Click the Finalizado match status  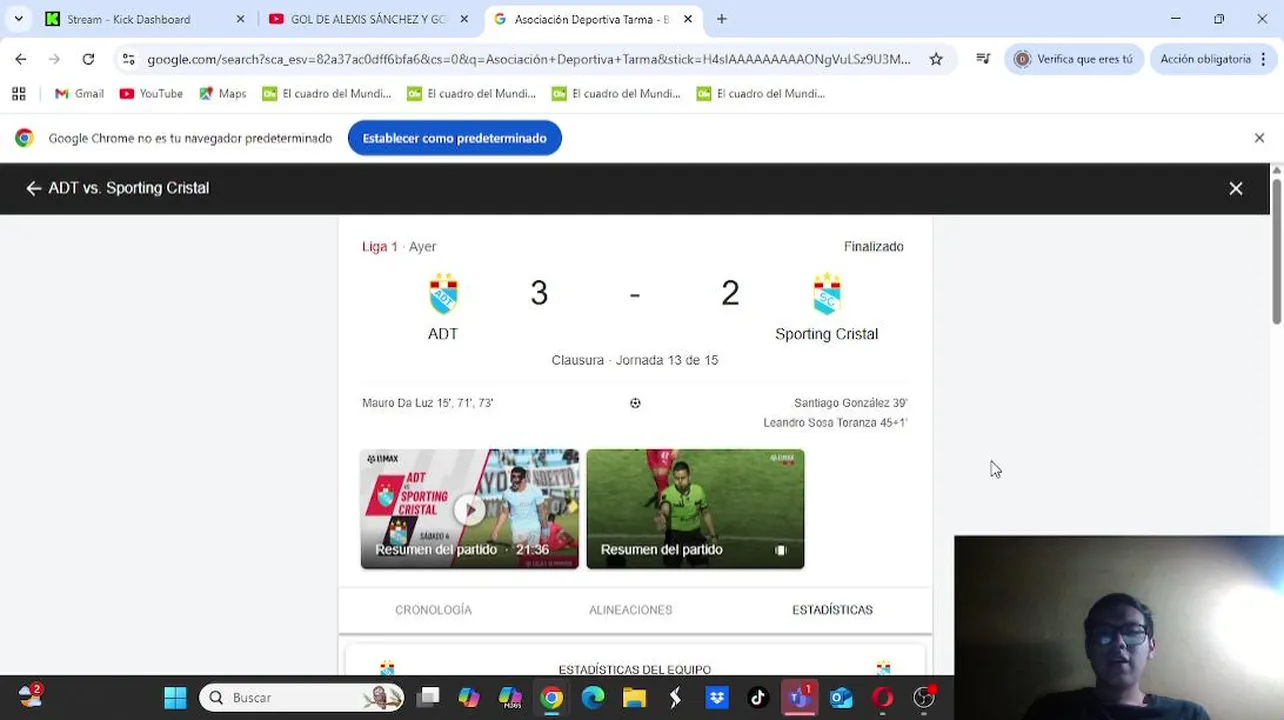click(873, 247)
